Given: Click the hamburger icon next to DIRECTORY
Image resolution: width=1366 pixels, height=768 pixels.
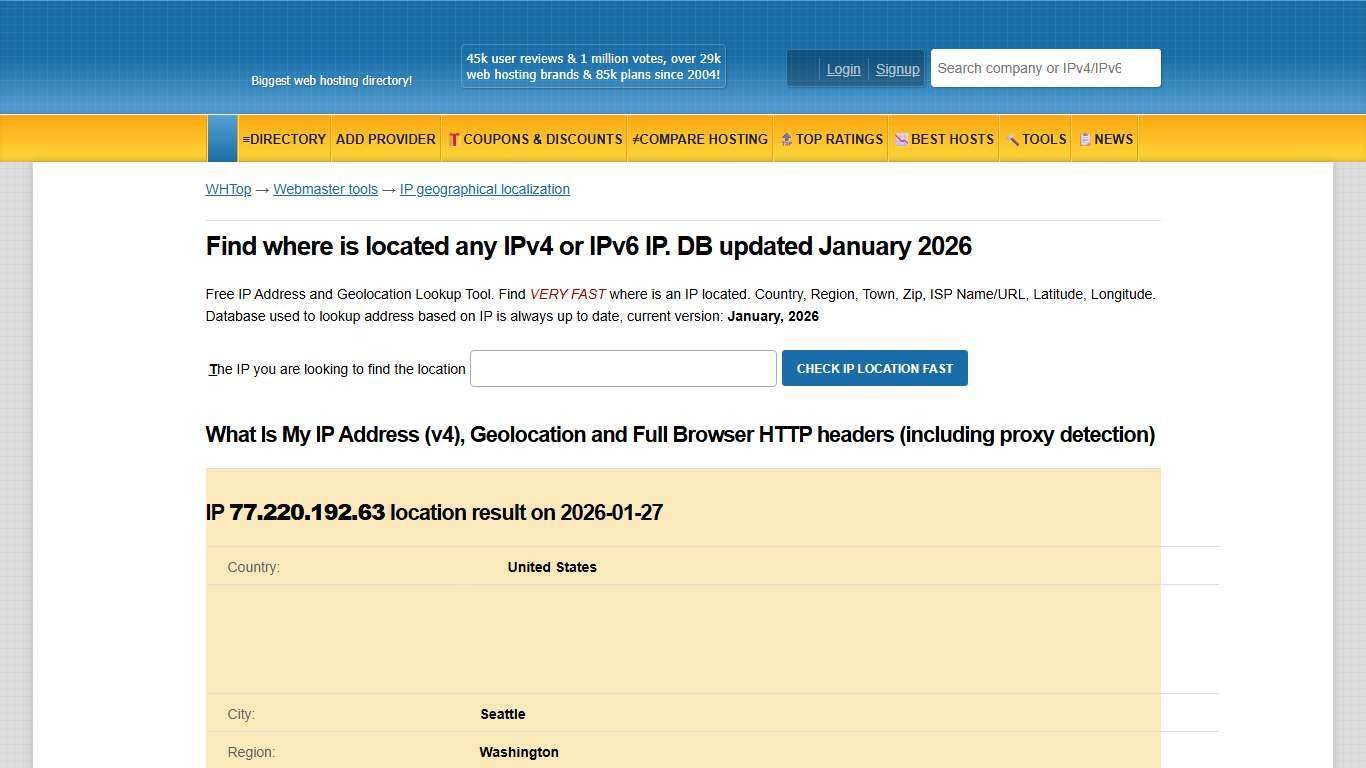Looking at the screenshot, I should 247,139.
